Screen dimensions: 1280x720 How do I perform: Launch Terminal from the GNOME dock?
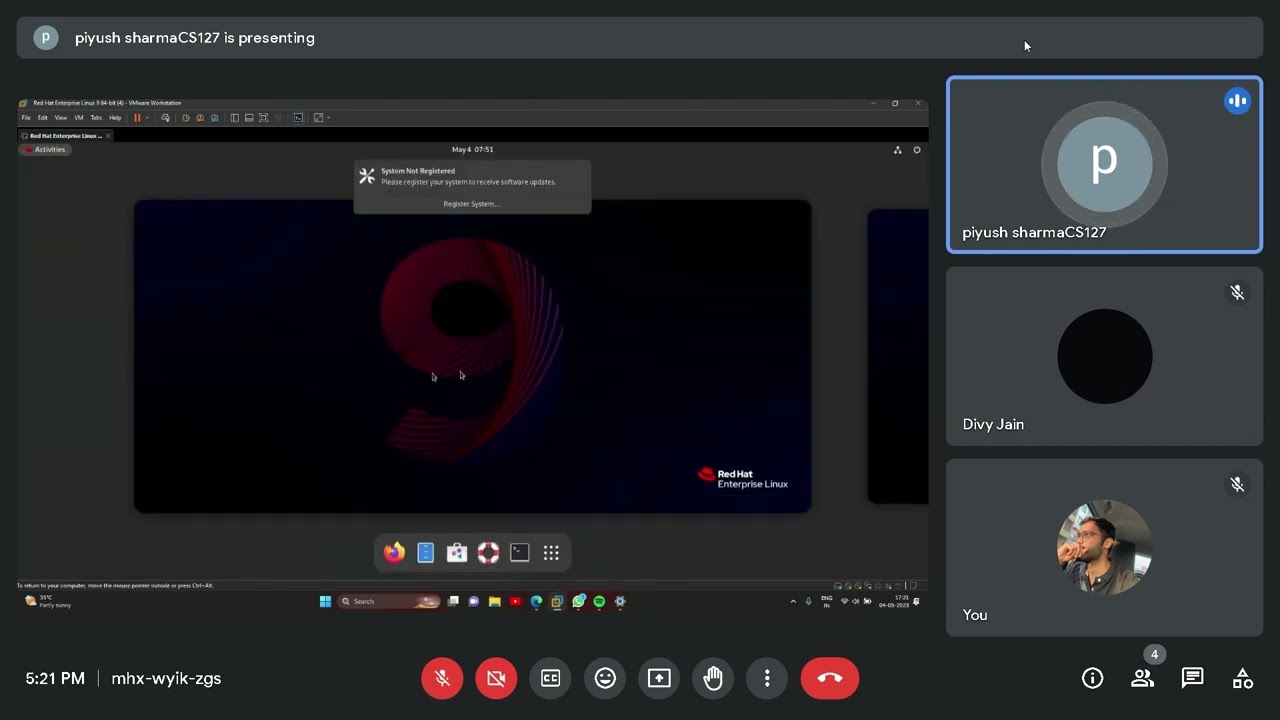(x=519, y=552)
